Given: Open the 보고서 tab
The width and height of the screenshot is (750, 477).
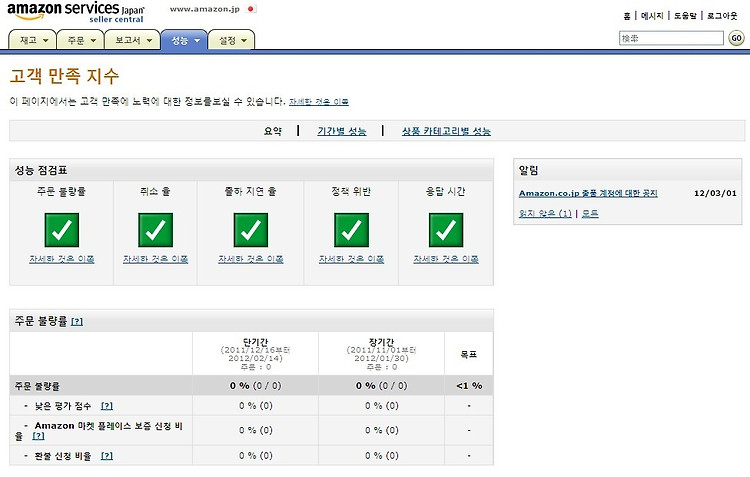Looking at the screenshot, I should pos(132,40).
